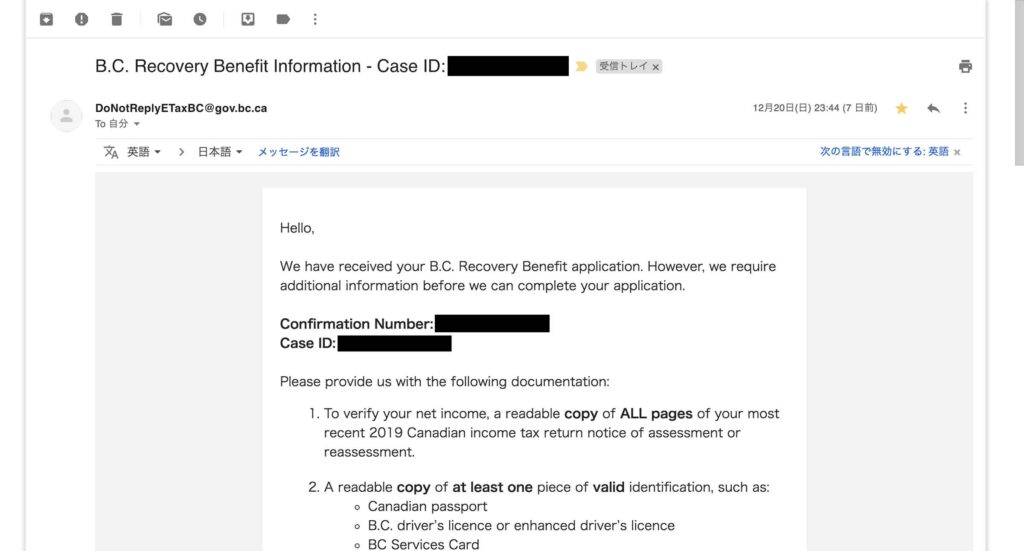Open the Move to folder icon
1024x551 pixels.
click(x=248, y=19)
